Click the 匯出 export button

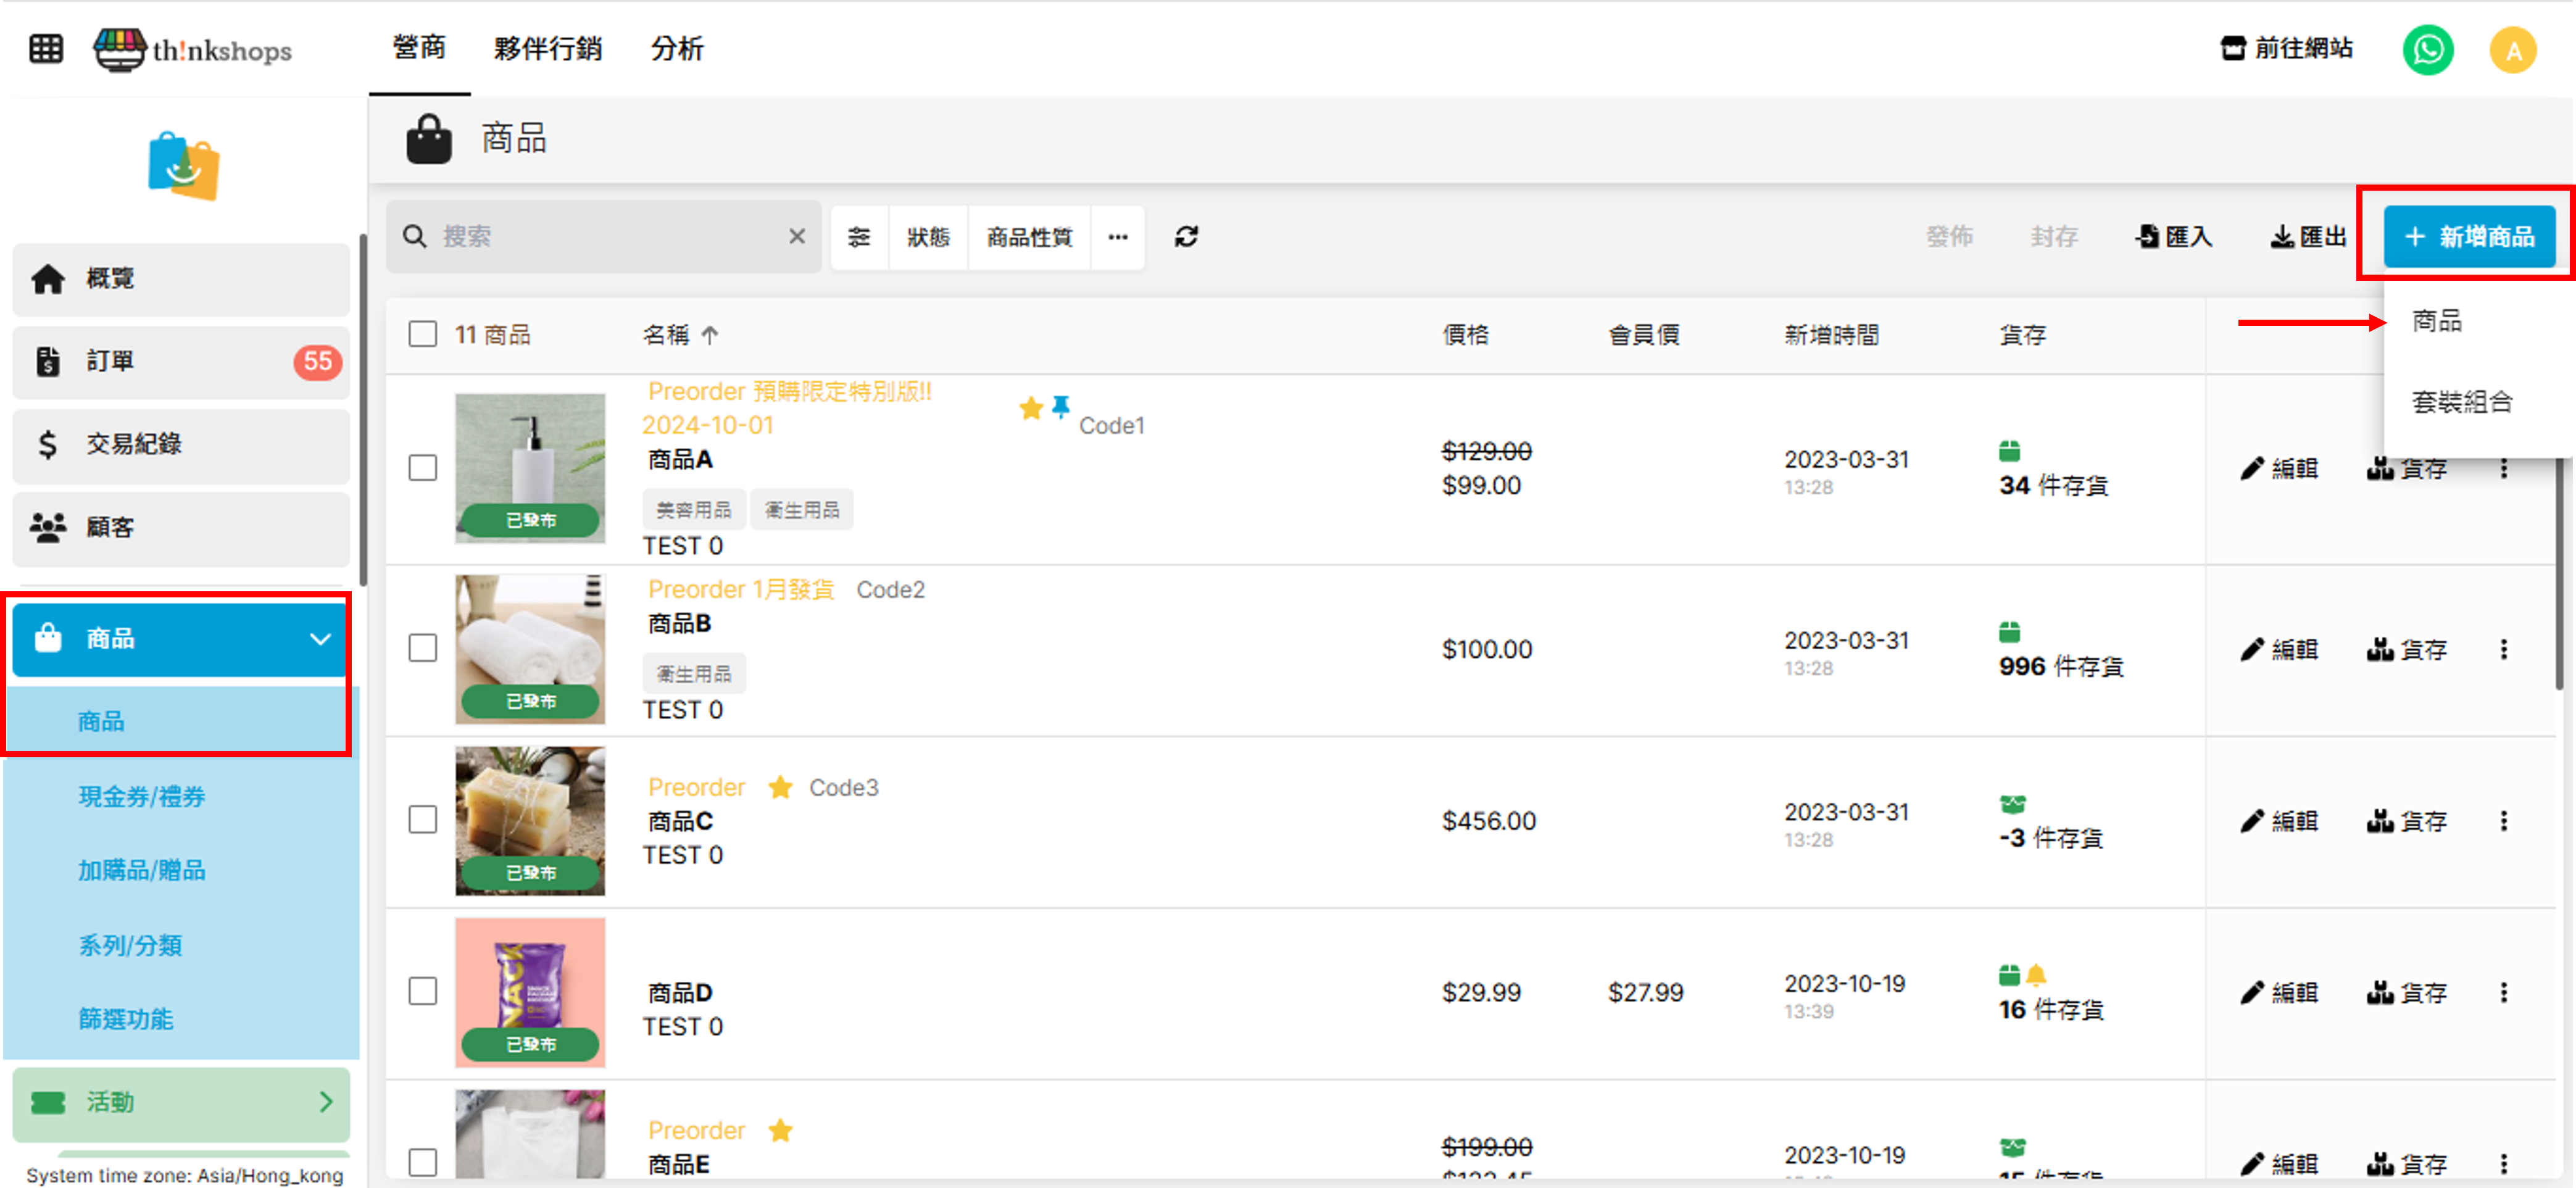click(x=2308, y=237)
